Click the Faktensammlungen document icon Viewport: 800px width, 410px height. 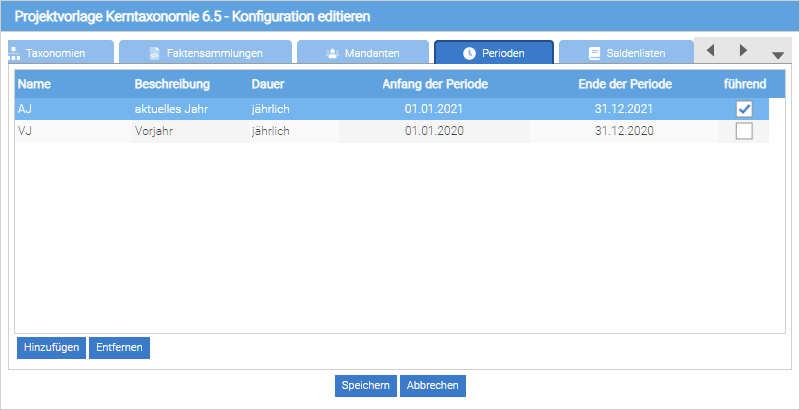[155, 52]
